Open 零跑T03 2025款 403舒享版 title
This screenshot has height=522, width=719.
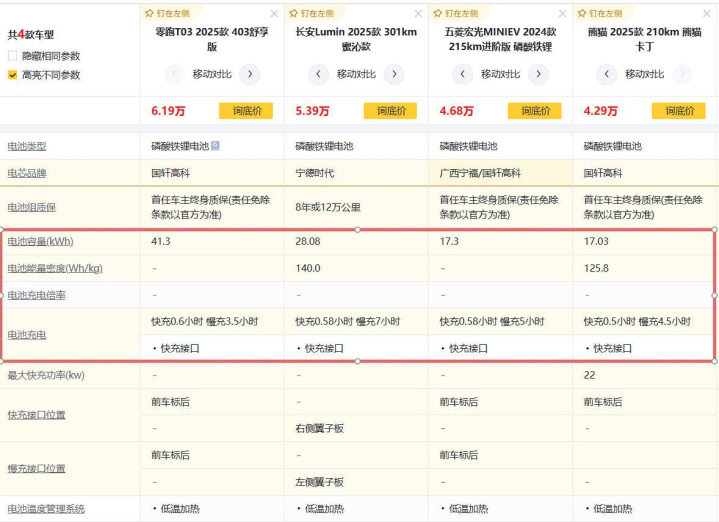click(212, 39)
